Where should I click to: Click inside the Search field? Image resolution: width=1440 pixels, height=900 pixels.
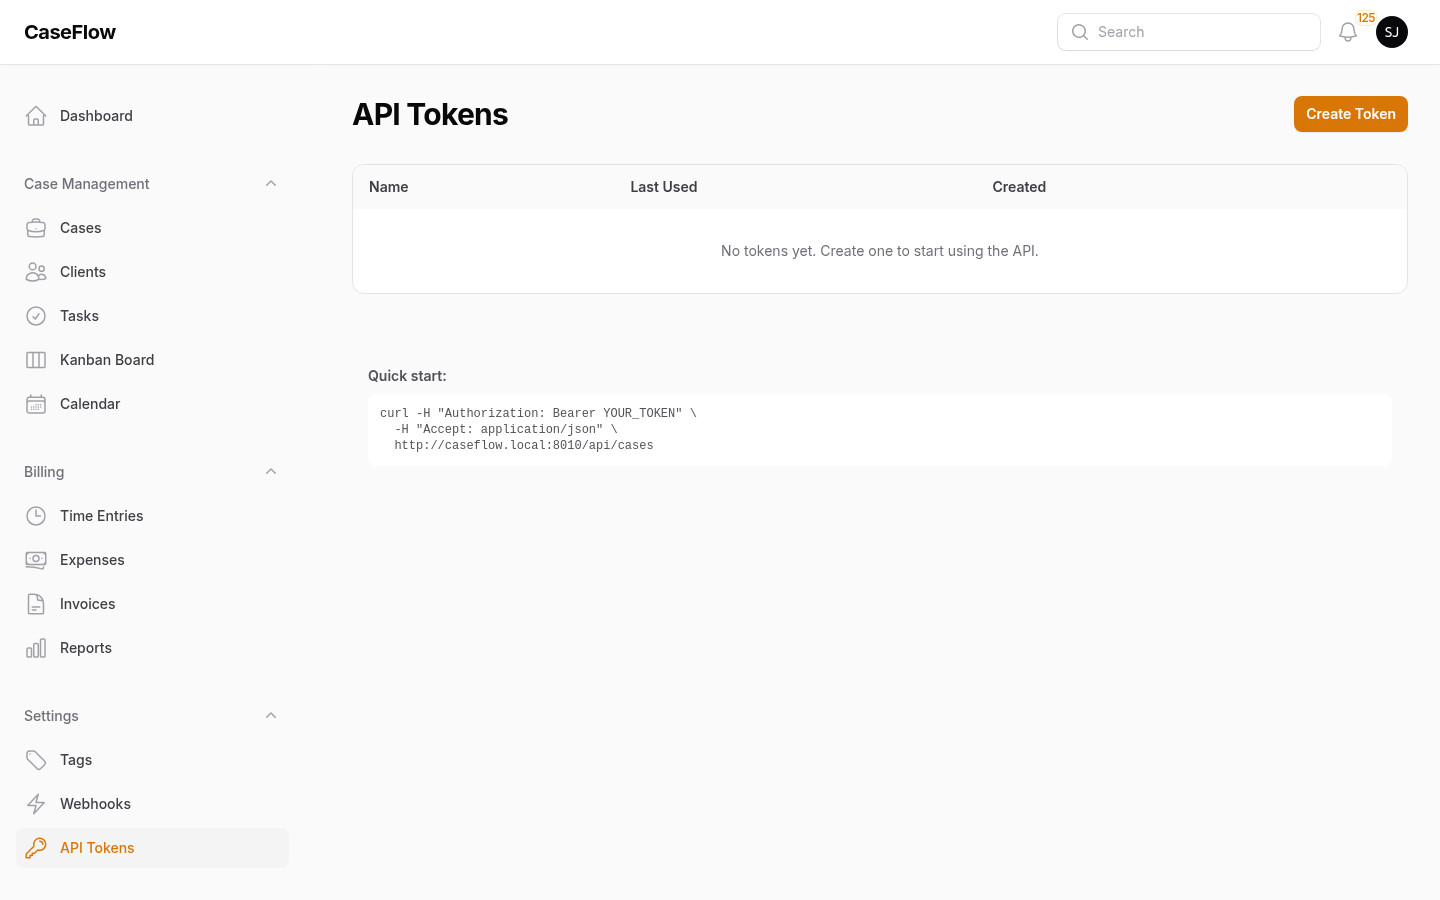(x=1189, y=32)
